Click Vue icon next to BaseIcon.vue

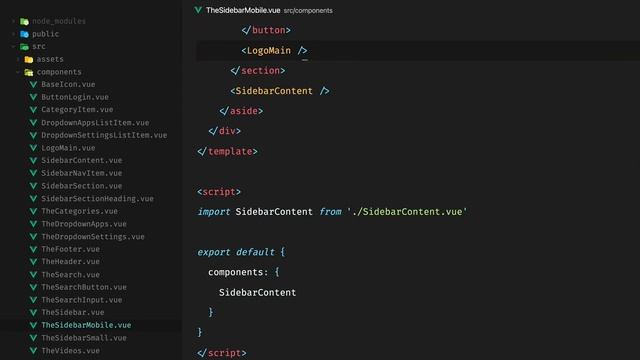(33, 84)
